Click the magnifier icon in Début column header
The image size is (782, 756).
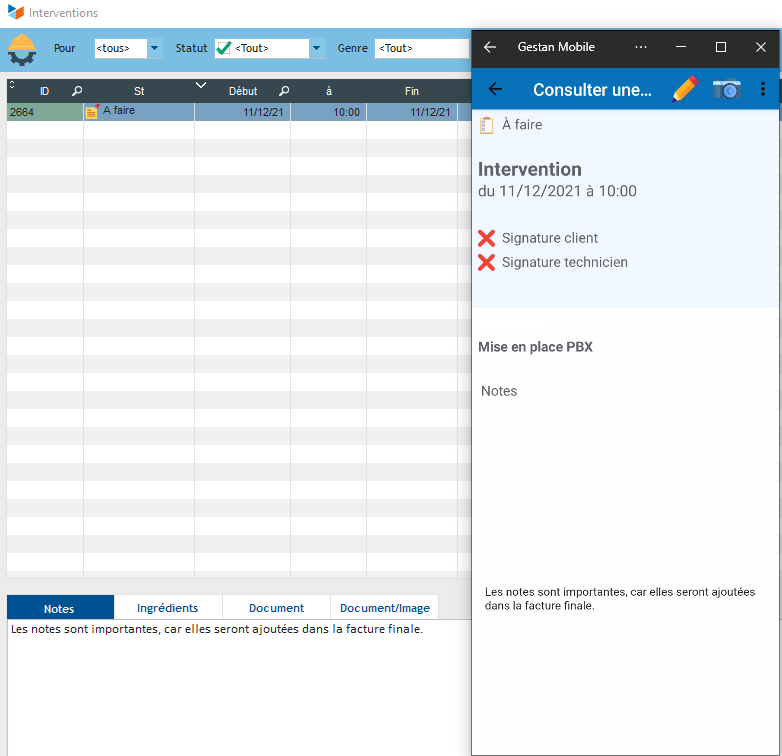click(283, 91)
